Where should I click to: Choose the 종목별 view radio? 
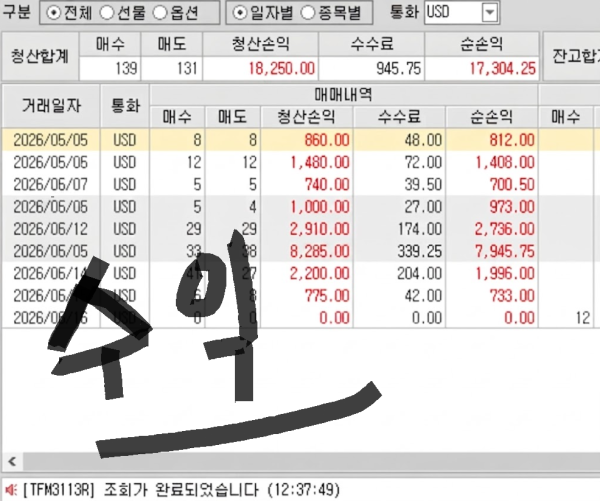point(308,13)
